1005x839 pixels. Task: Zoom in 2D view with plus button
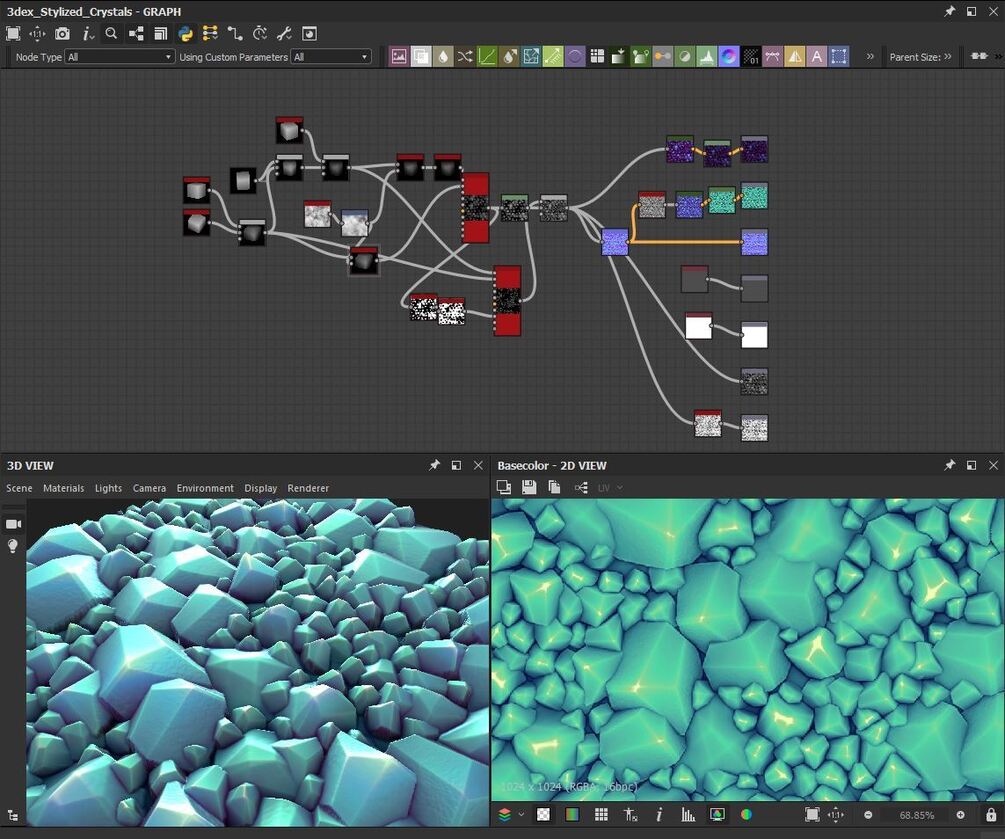coord(960,815)
